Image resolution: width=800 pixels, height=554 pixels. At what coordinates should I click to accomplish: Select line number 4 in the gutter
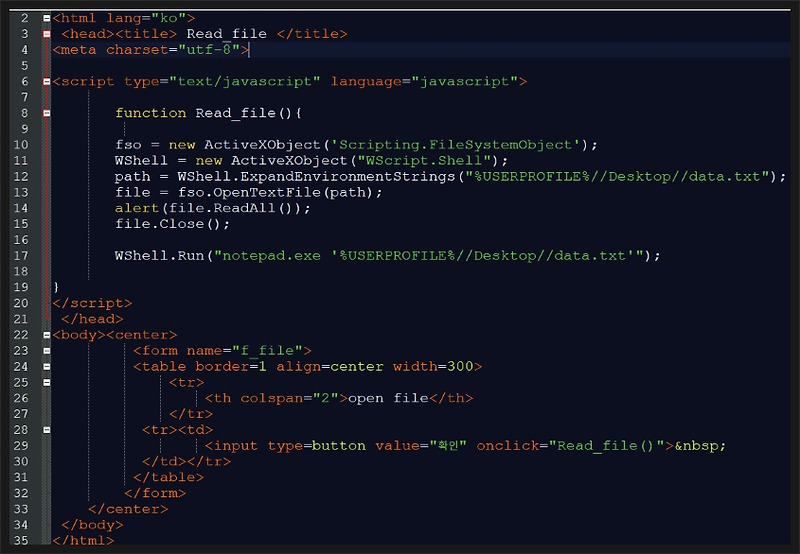[24, 50]
